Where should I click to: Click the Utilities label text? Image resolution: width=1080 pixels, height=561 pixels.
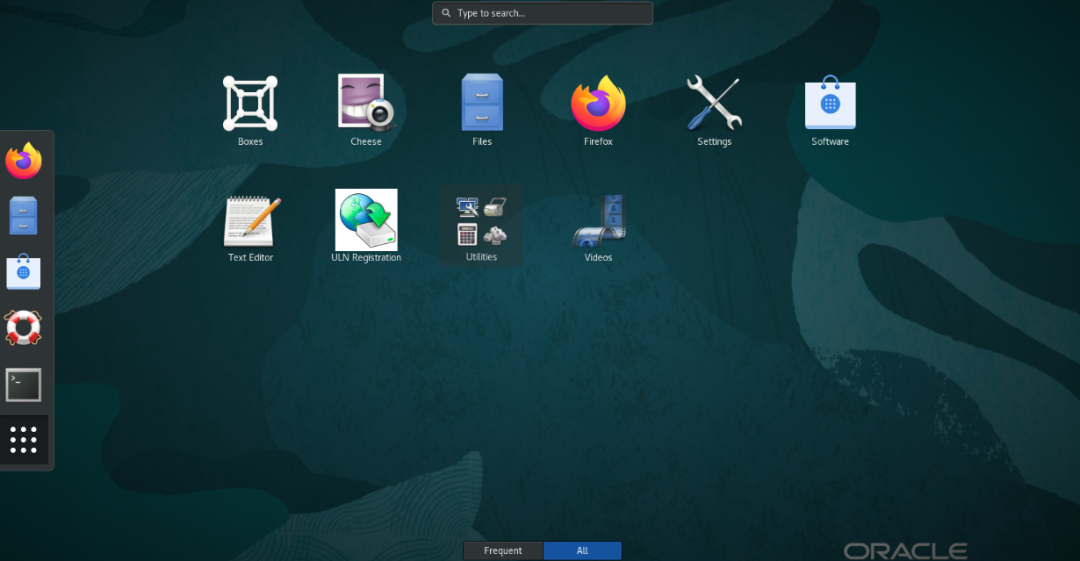pos(481,256)
